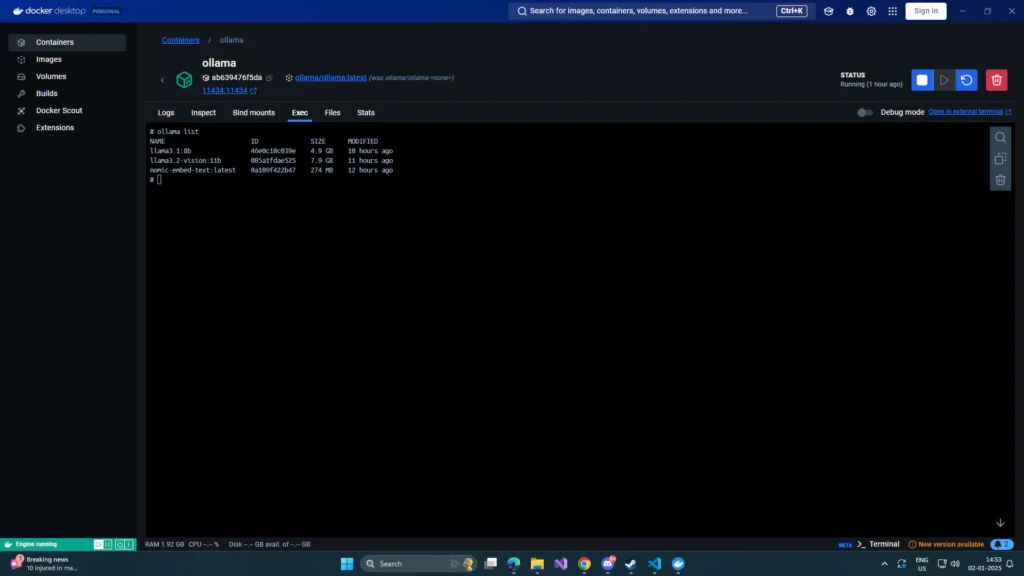The width and height of the screenshot is (1024, 576).
Task: Switch to the Bind mounts tab
Action: 253,113
